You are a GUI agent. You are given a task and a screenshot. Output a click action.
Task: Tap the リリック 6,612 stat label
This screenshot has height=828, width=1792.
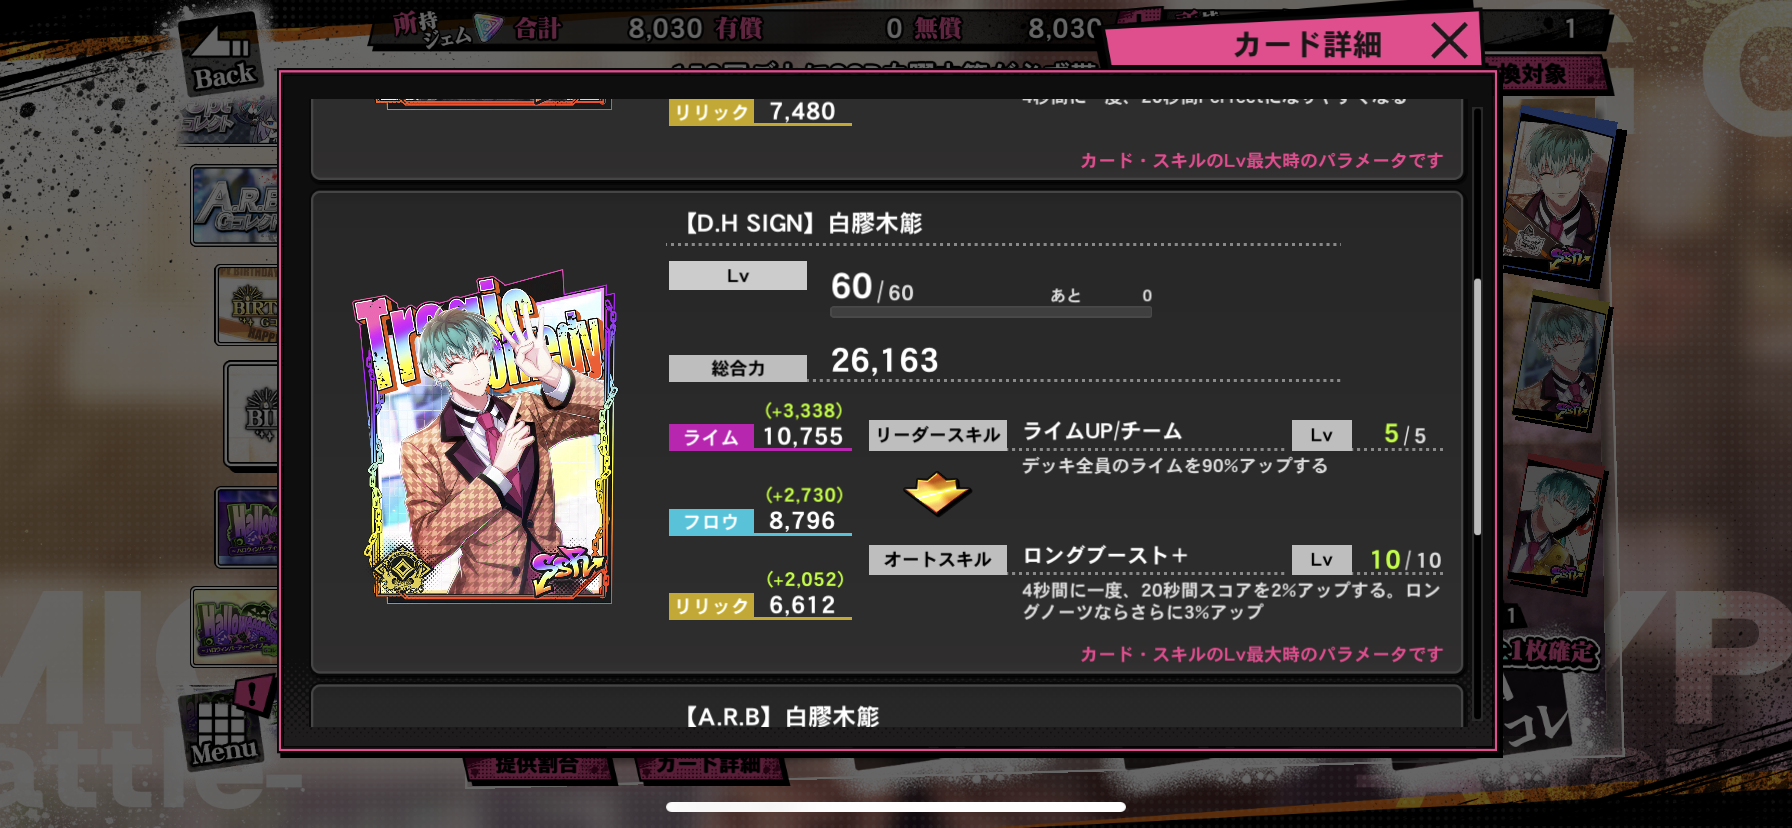pos(711,606)
